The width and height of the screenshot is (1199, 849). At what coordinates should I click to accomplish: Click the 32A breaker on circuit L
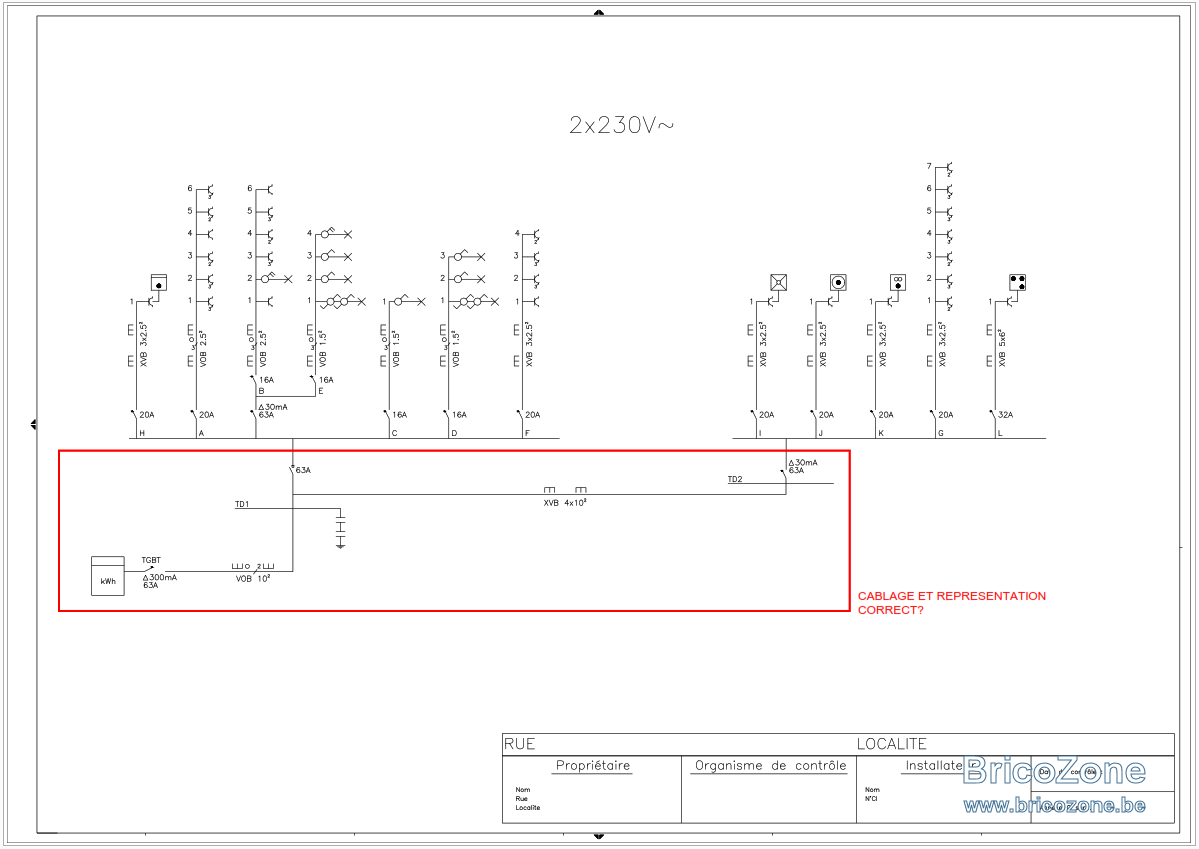point(1002,415)
